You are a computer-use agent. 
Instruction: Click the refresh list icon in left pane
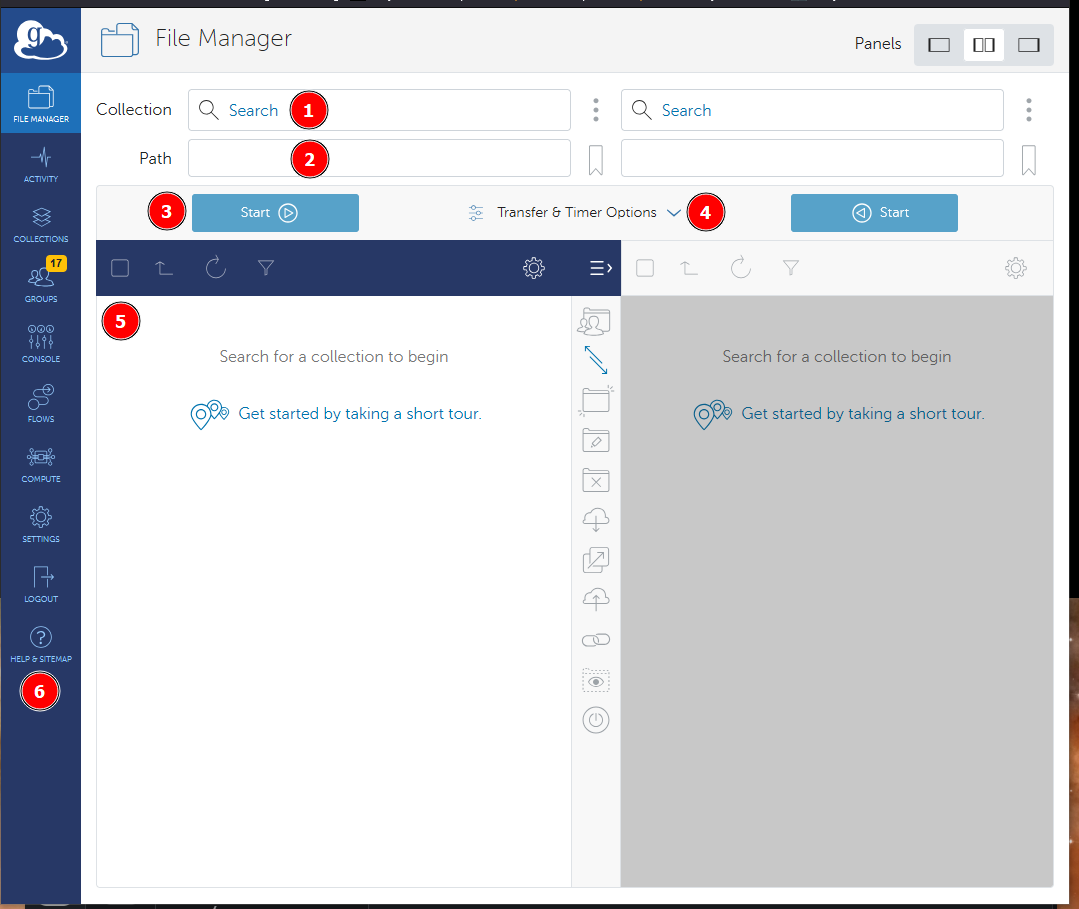(216, 268)
